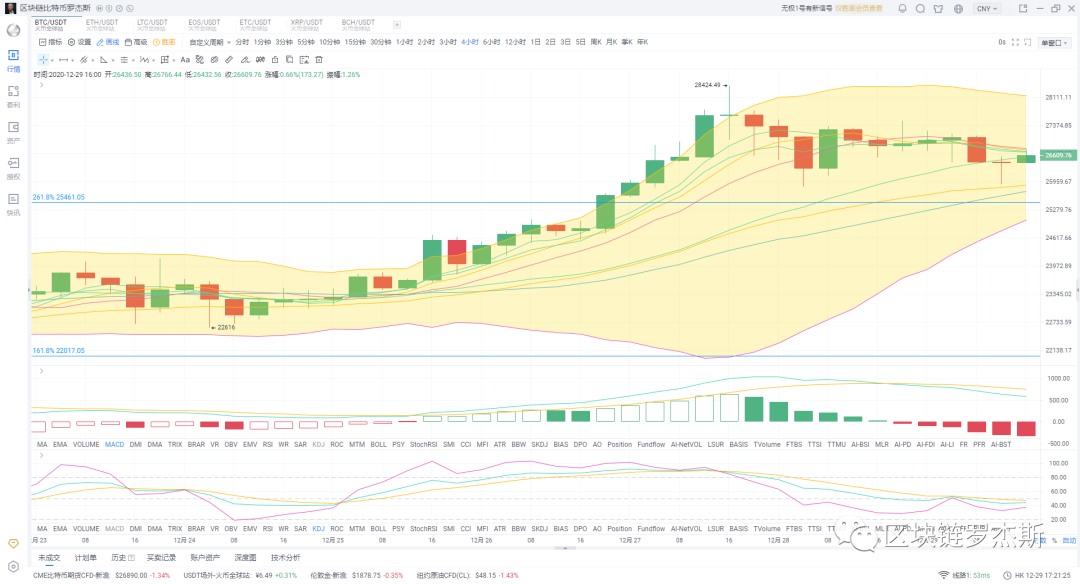This screenshot has height=584, width=1080.
Task: Click the search magnifier icon in title bar
Action: click(920, 9)
